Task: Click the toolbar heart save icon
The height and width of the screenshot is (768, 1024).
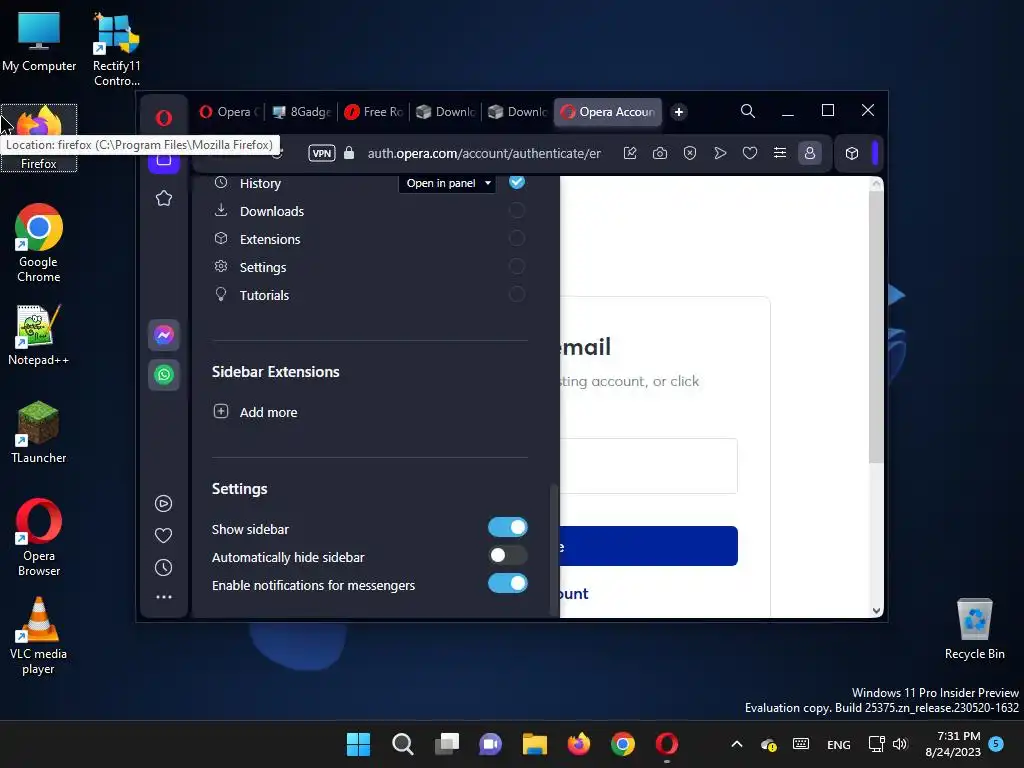Action: (x=750, y=153)
